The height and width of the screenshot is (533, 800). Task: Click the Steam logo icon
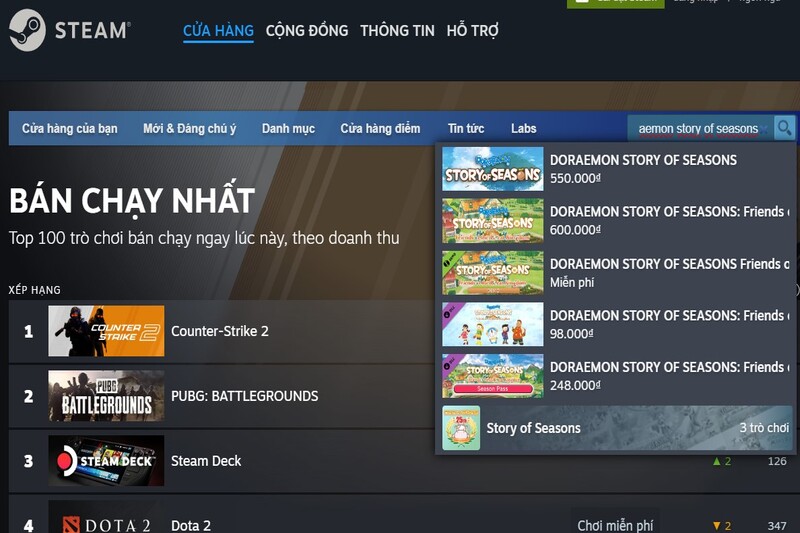(x=27, y=30)
